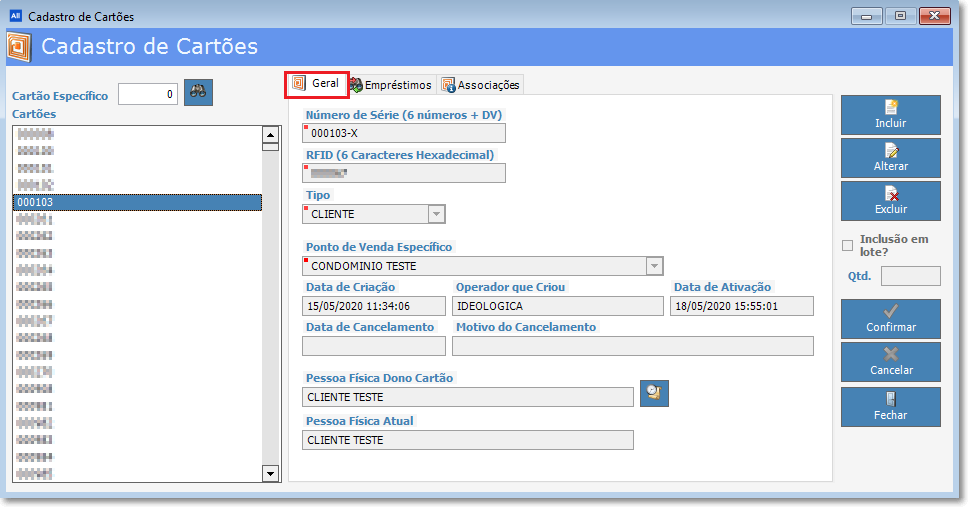Enable the Inclusão em lote checkbox
Screen dimensions: 968x507
click(848, 245)
